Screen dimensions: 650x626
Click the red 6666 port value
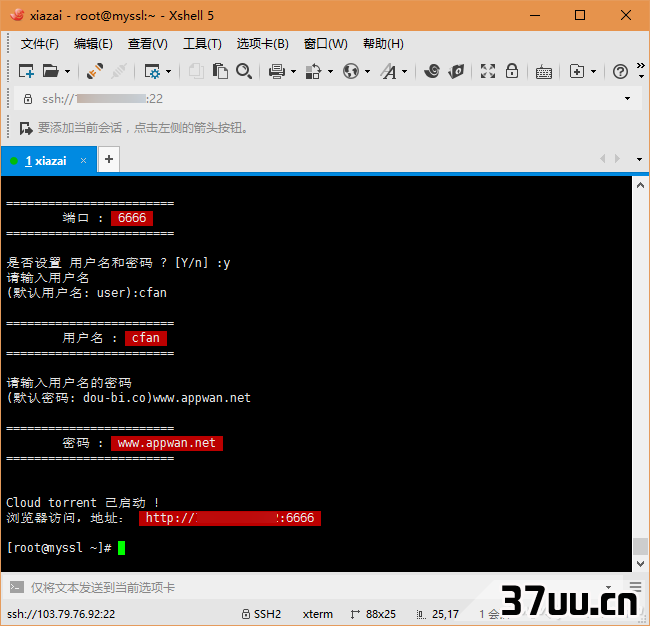click(x=132, y=218)
